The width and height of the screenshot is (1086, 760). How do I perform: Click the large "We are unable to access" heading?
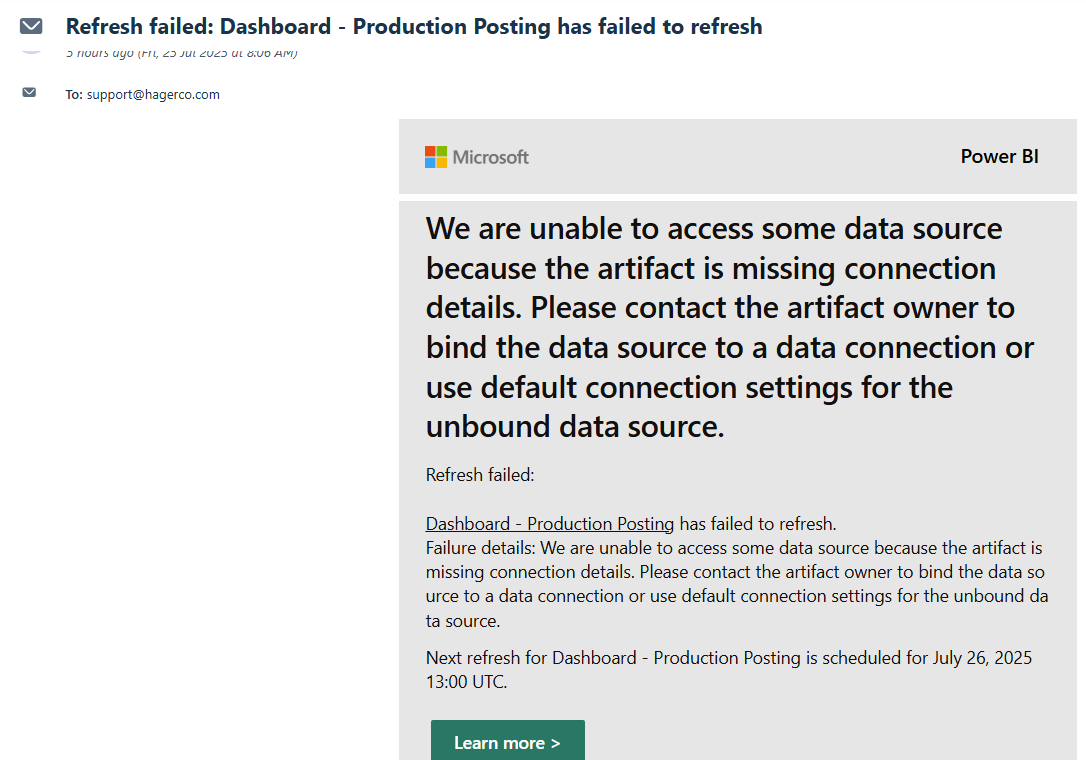[729, 327]
